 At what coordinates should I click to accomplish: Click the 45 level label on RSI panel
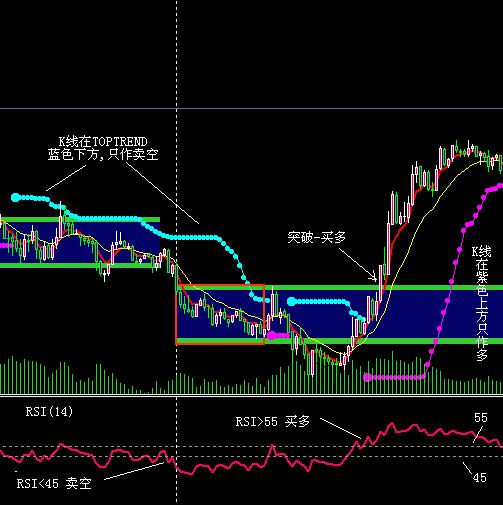480,478
